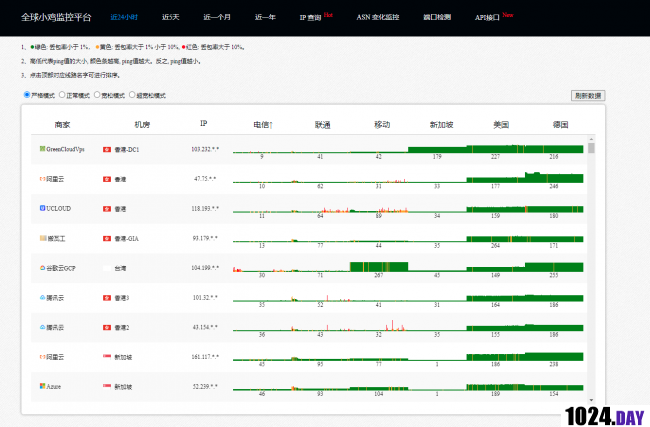Click IP cell 101.32.*.*
The width and height of the screenshot is (650, 427).
[x=205, y=298]
